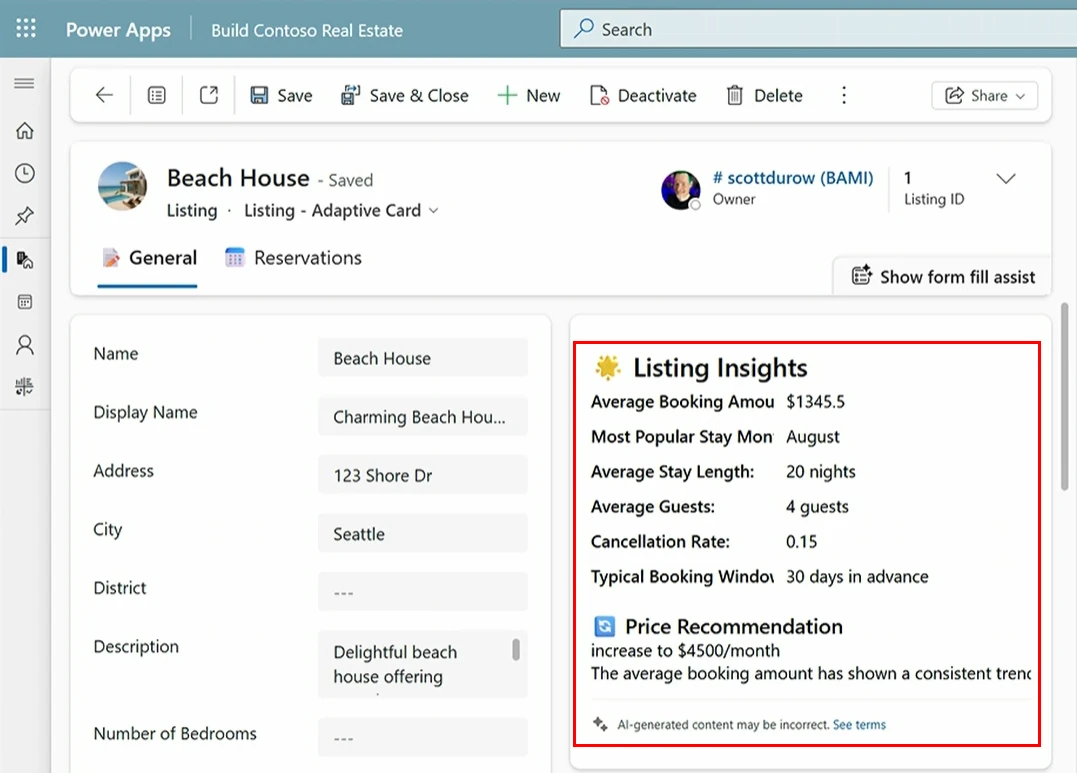Go back using the back arrow
The width and height of the screenshot is (1077, 773).
(x=104, y=96)
